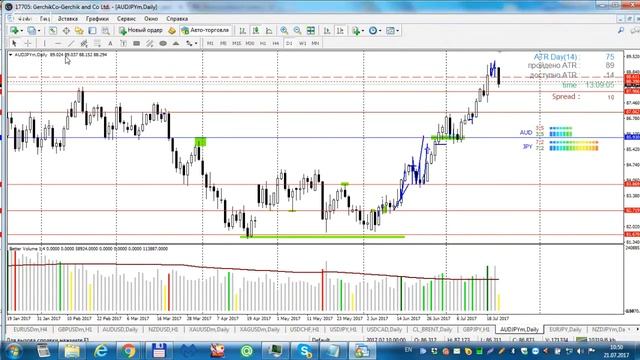Select the triangle shape tool
The height and width of the screenshot is (360, 640).
pyautogui.click(x=176, y=43)
